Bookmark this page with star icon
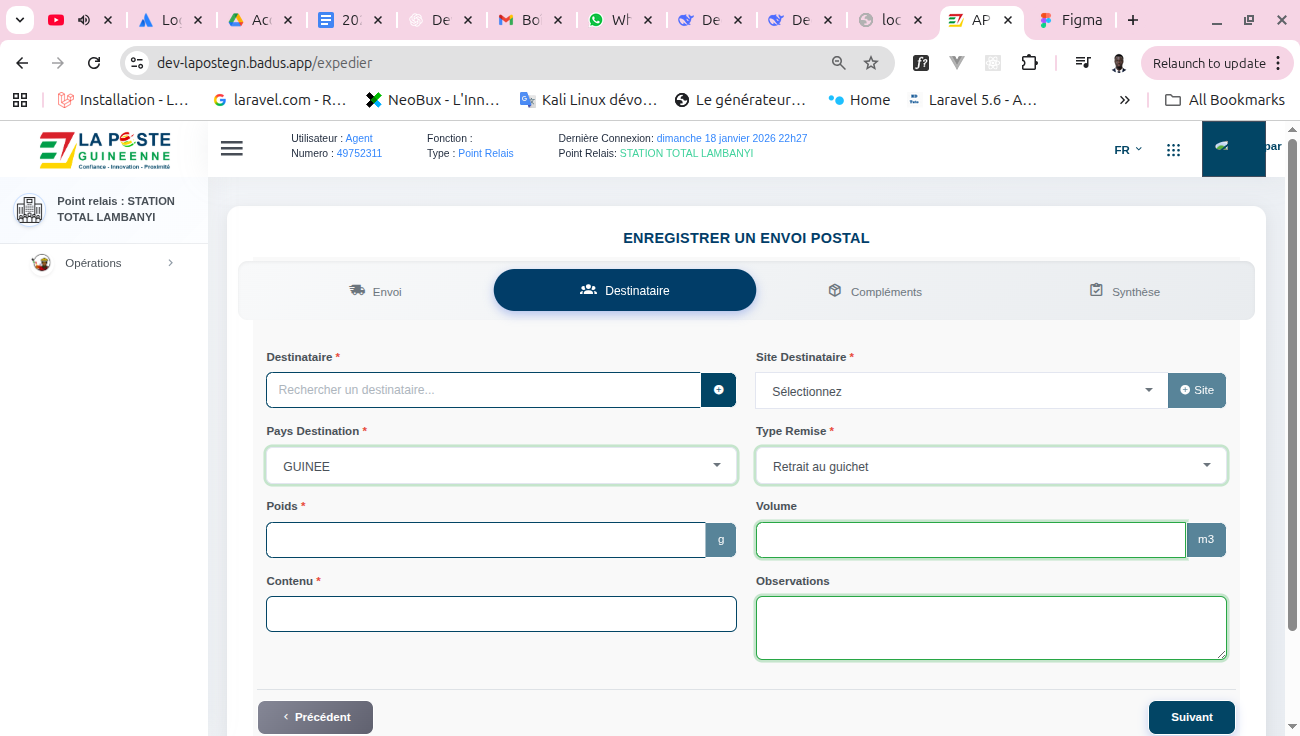This screenshot has width=1300, height=736. tap(871, 63)
